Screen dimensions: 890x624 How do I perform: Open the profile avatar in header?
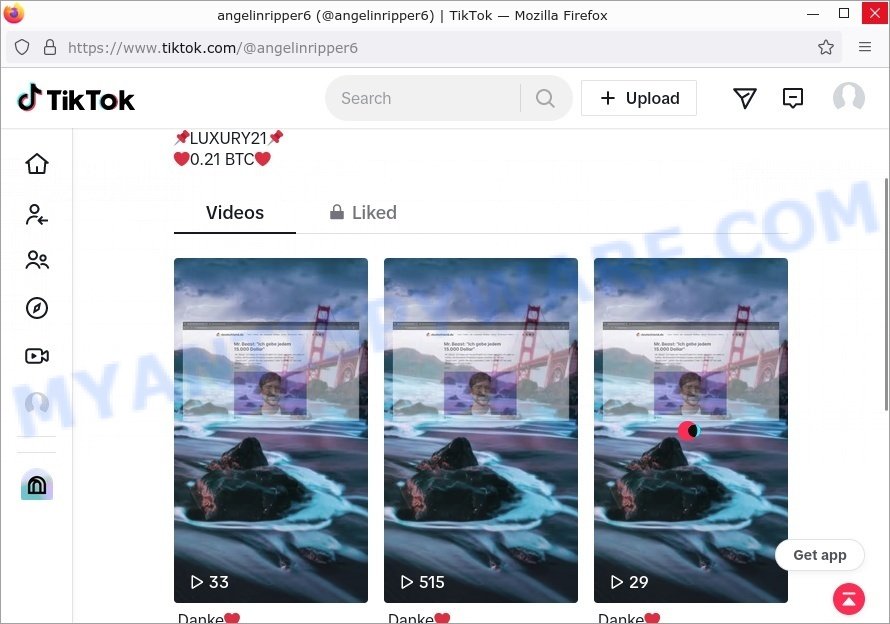click(x=849, y=98)
